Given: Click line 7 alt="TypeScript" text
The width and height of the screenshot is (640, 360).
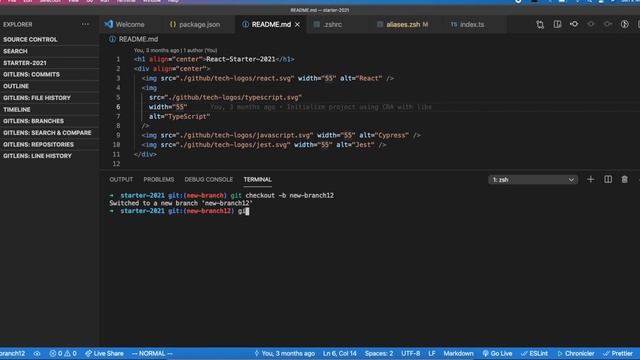Looking at the screenshot, I should pos(180,117).
